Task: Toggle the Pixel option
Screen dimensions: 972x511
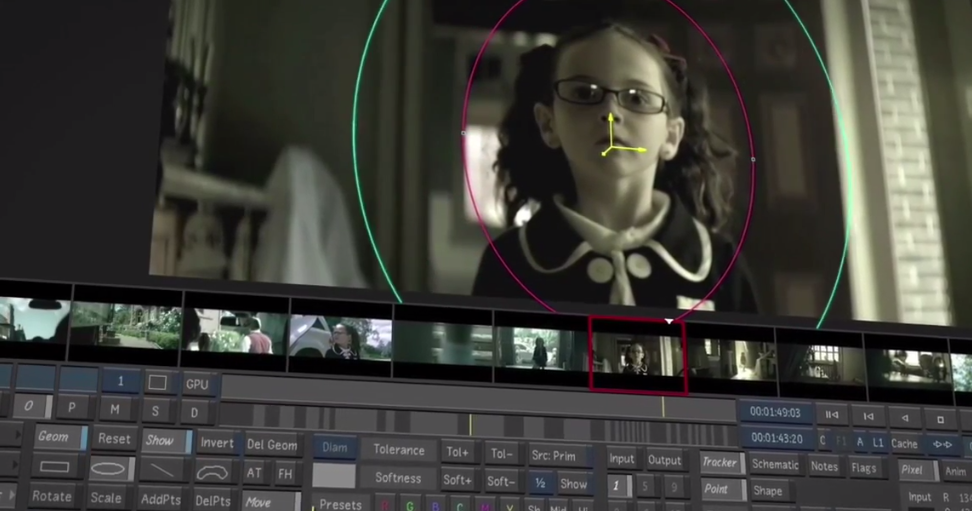Action: (917, 470)
